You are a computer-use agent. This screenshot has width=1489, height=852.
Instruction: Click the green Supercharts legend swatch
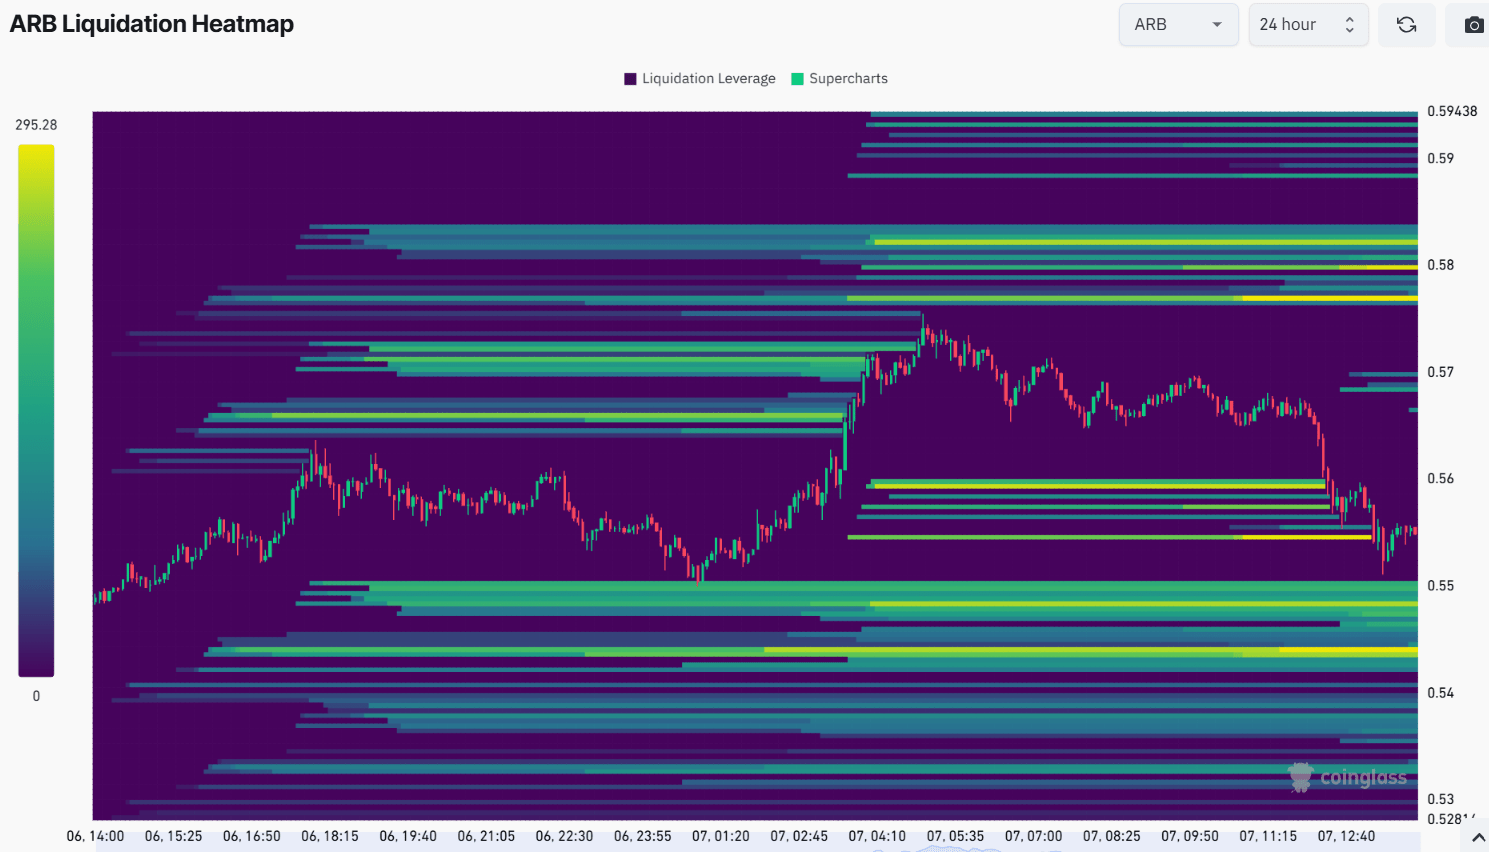(797, 79)
